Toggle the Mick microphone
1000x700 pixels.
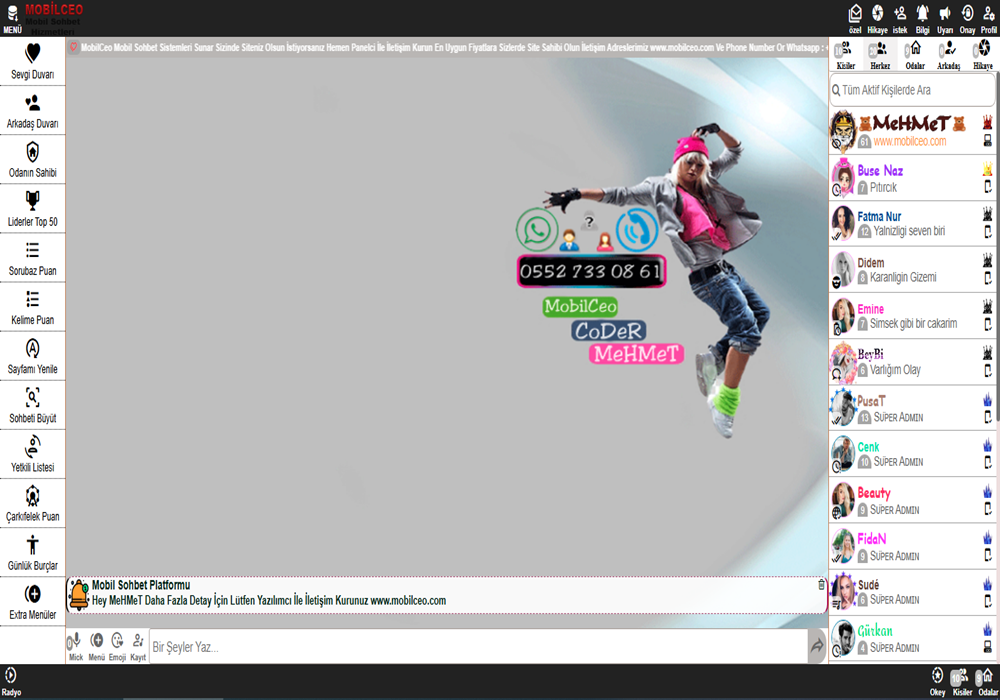pos(75,641)
